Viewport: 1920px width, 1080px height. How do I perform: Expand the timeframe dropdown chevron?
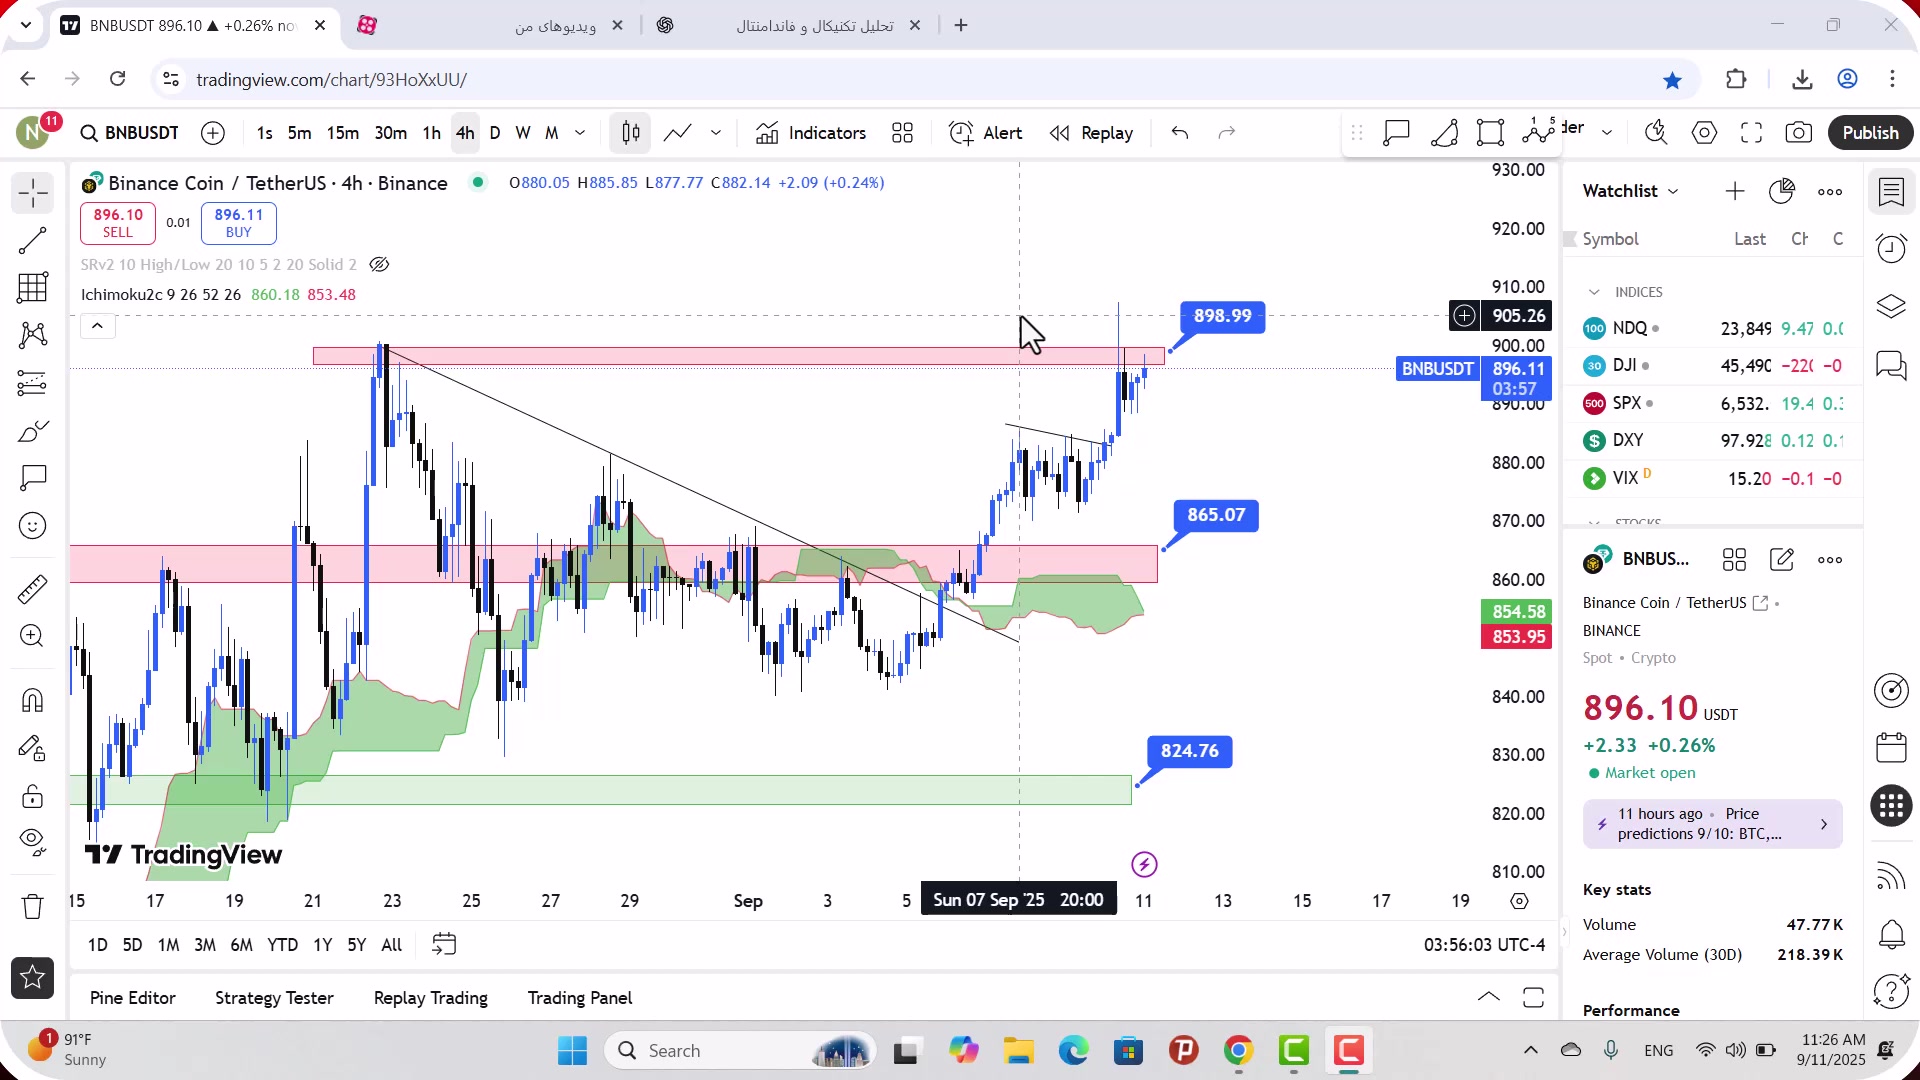580,133
